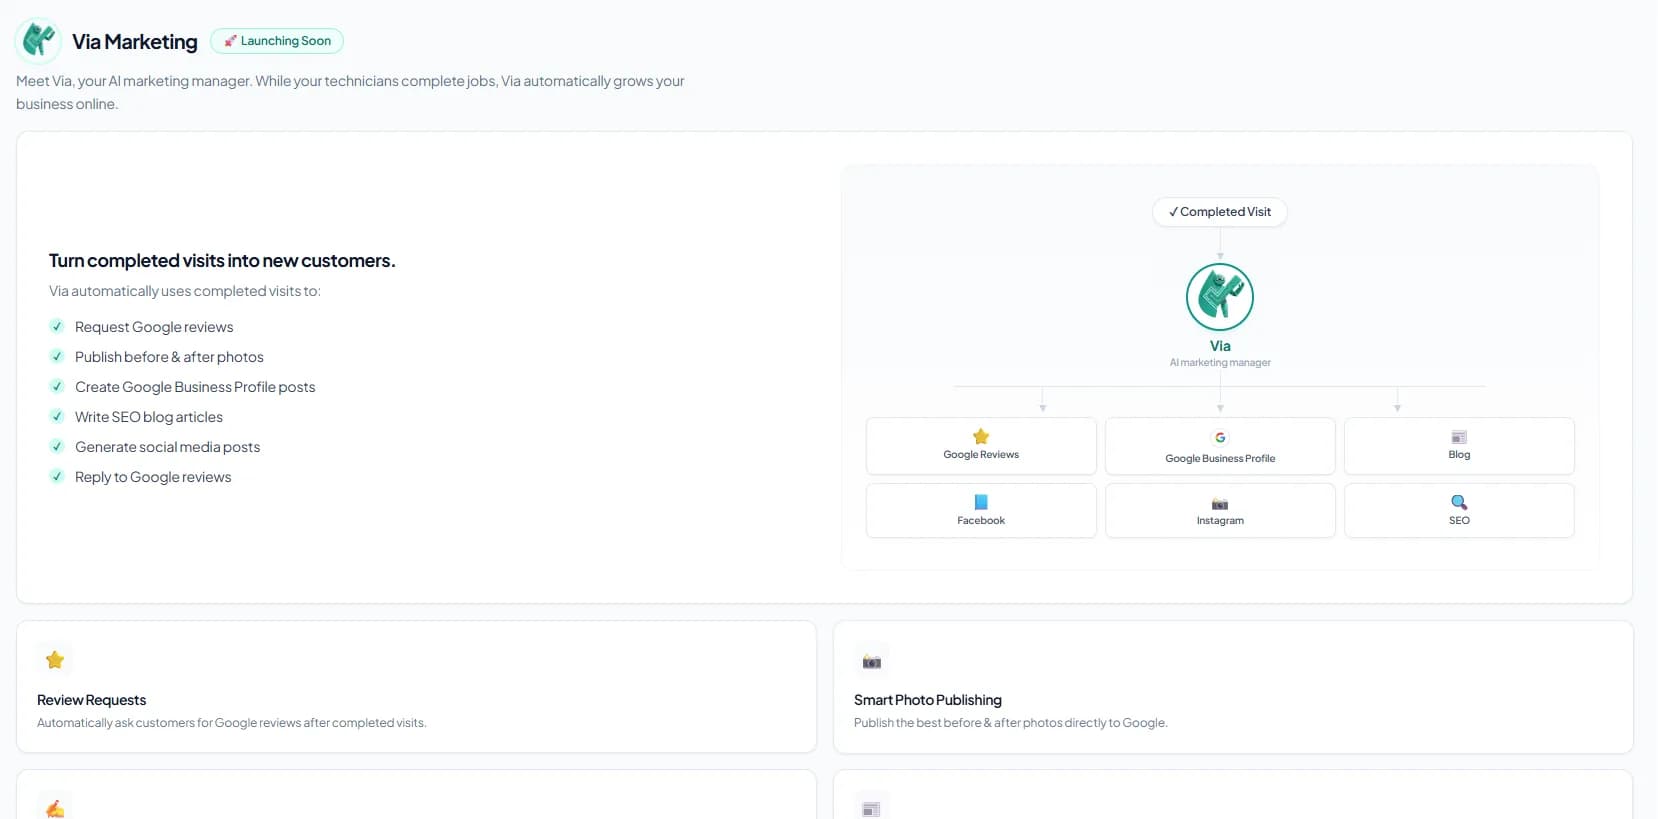Click the Review Requests heading

coord(91,700)
